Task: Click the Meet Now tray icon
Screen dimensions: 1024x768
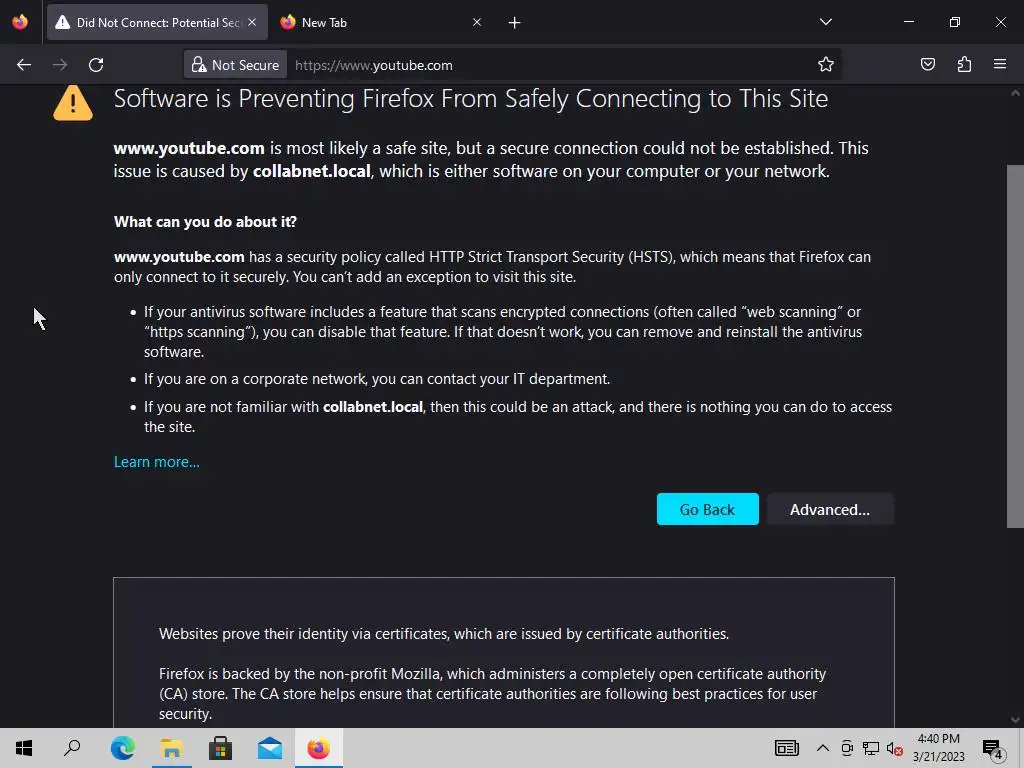Action: [x=847, y=748]
